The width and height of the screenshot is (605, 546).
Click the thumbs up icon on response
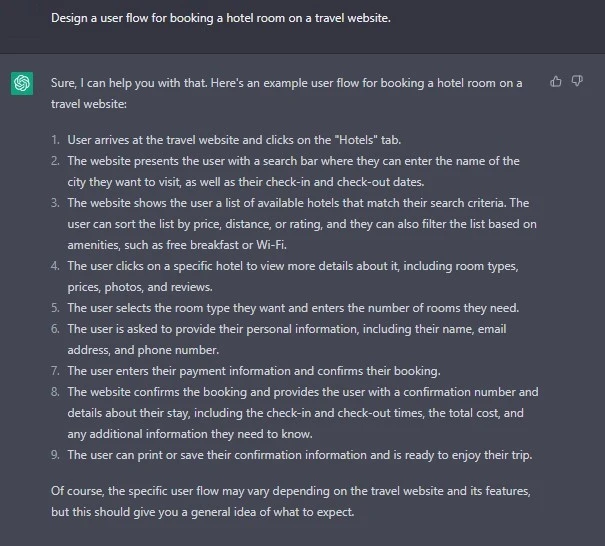pos(556,81)
